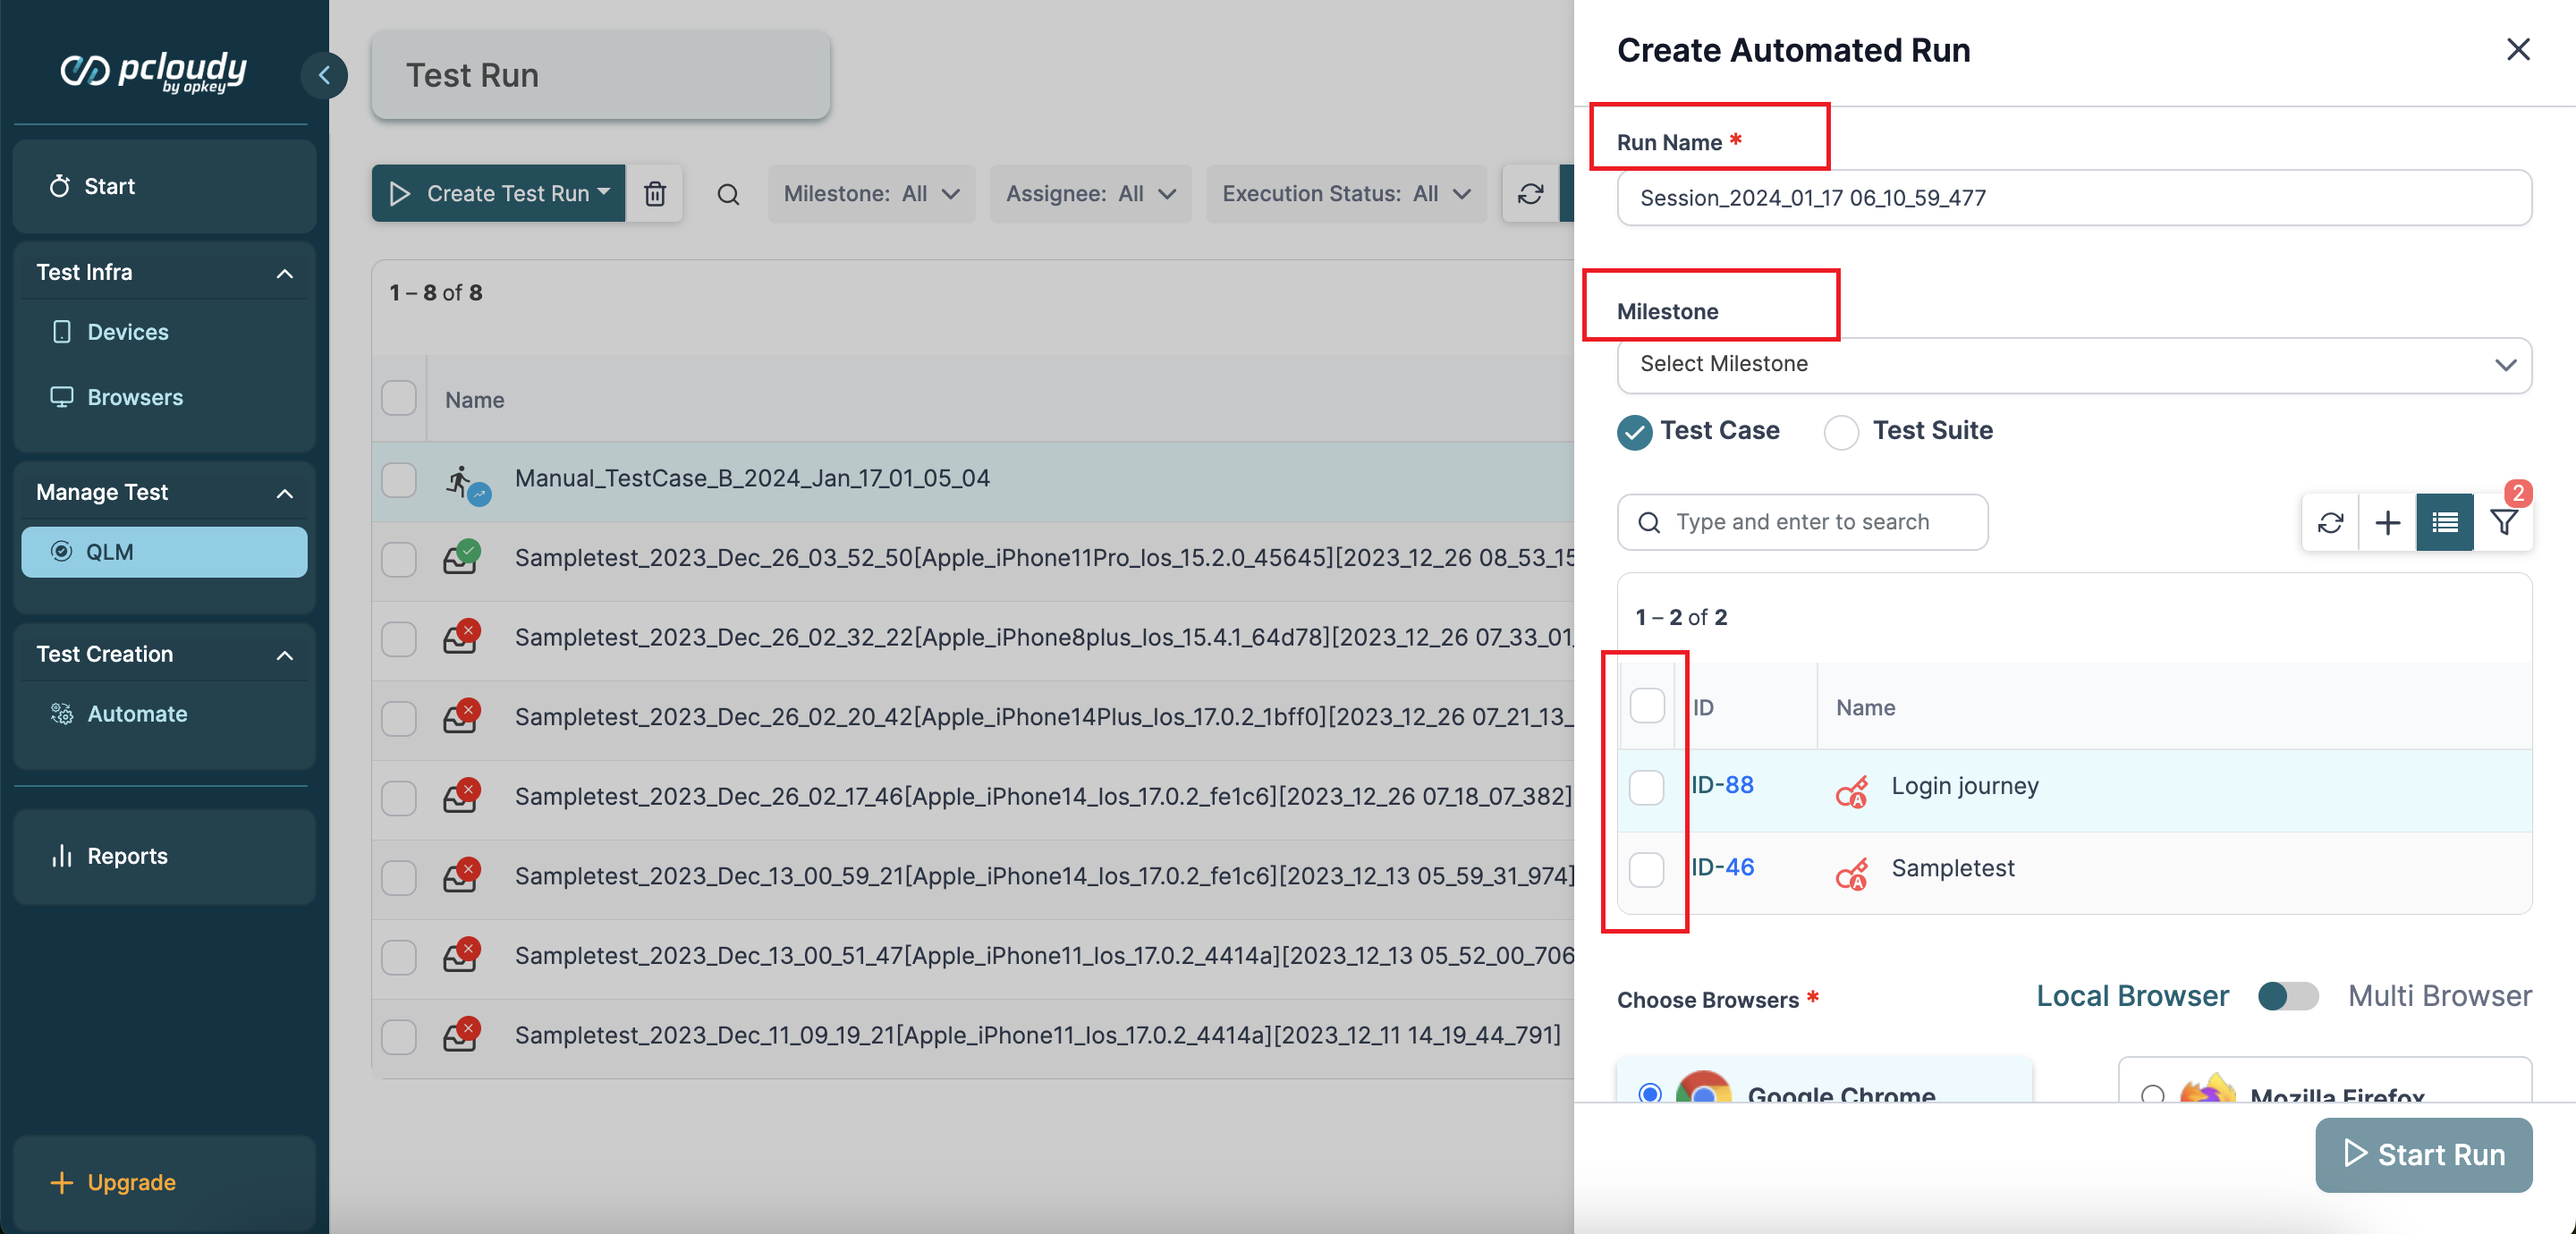Collapse the Manage Test section

point(284,493)
